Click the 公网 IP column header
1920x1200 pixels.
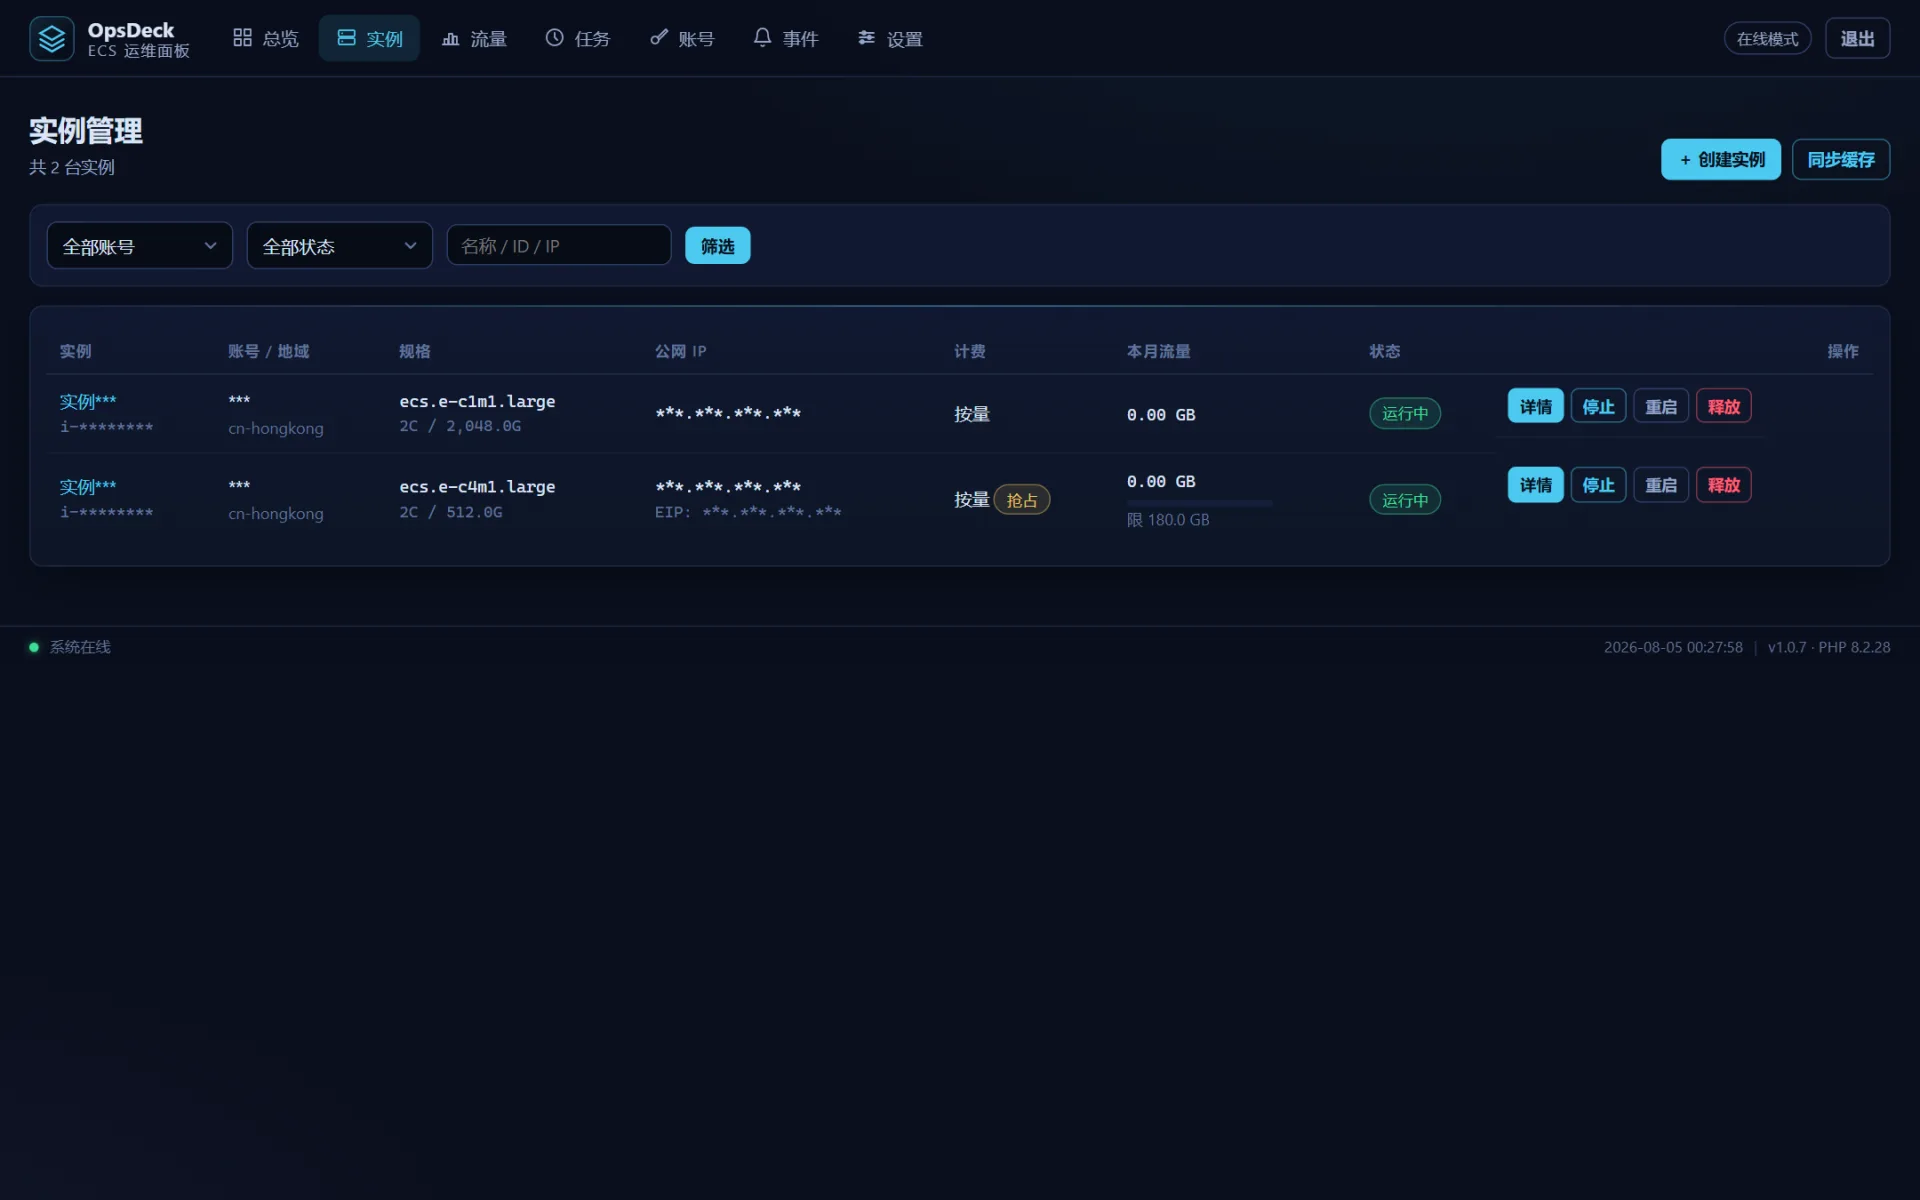[681, 351]
